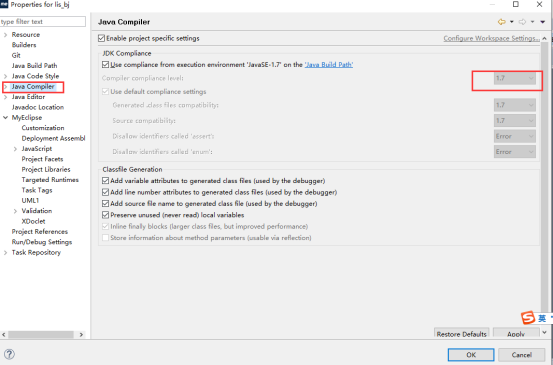This screenshot has height=365, width=553.
Task: Toggle Store information about method parameters checkbox
Action: pos(105,238)
